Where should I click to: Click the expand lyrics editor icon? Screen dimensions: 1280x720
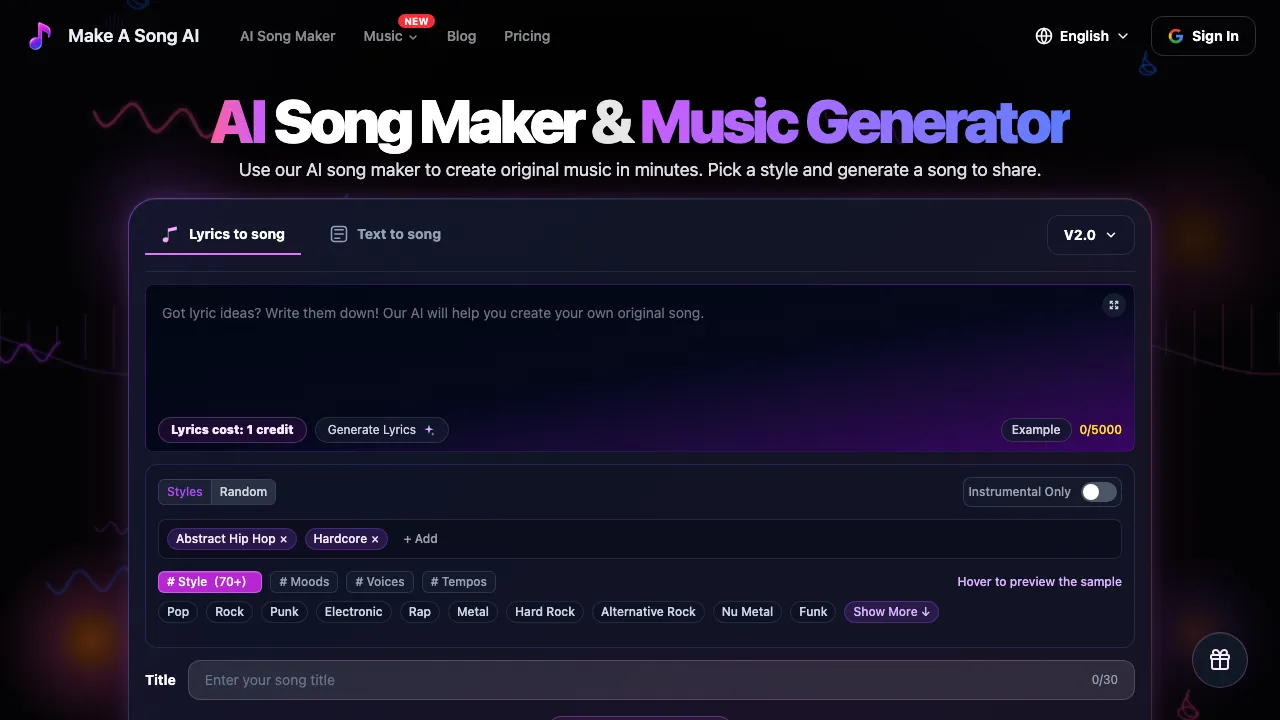(x=1114, y=305)
